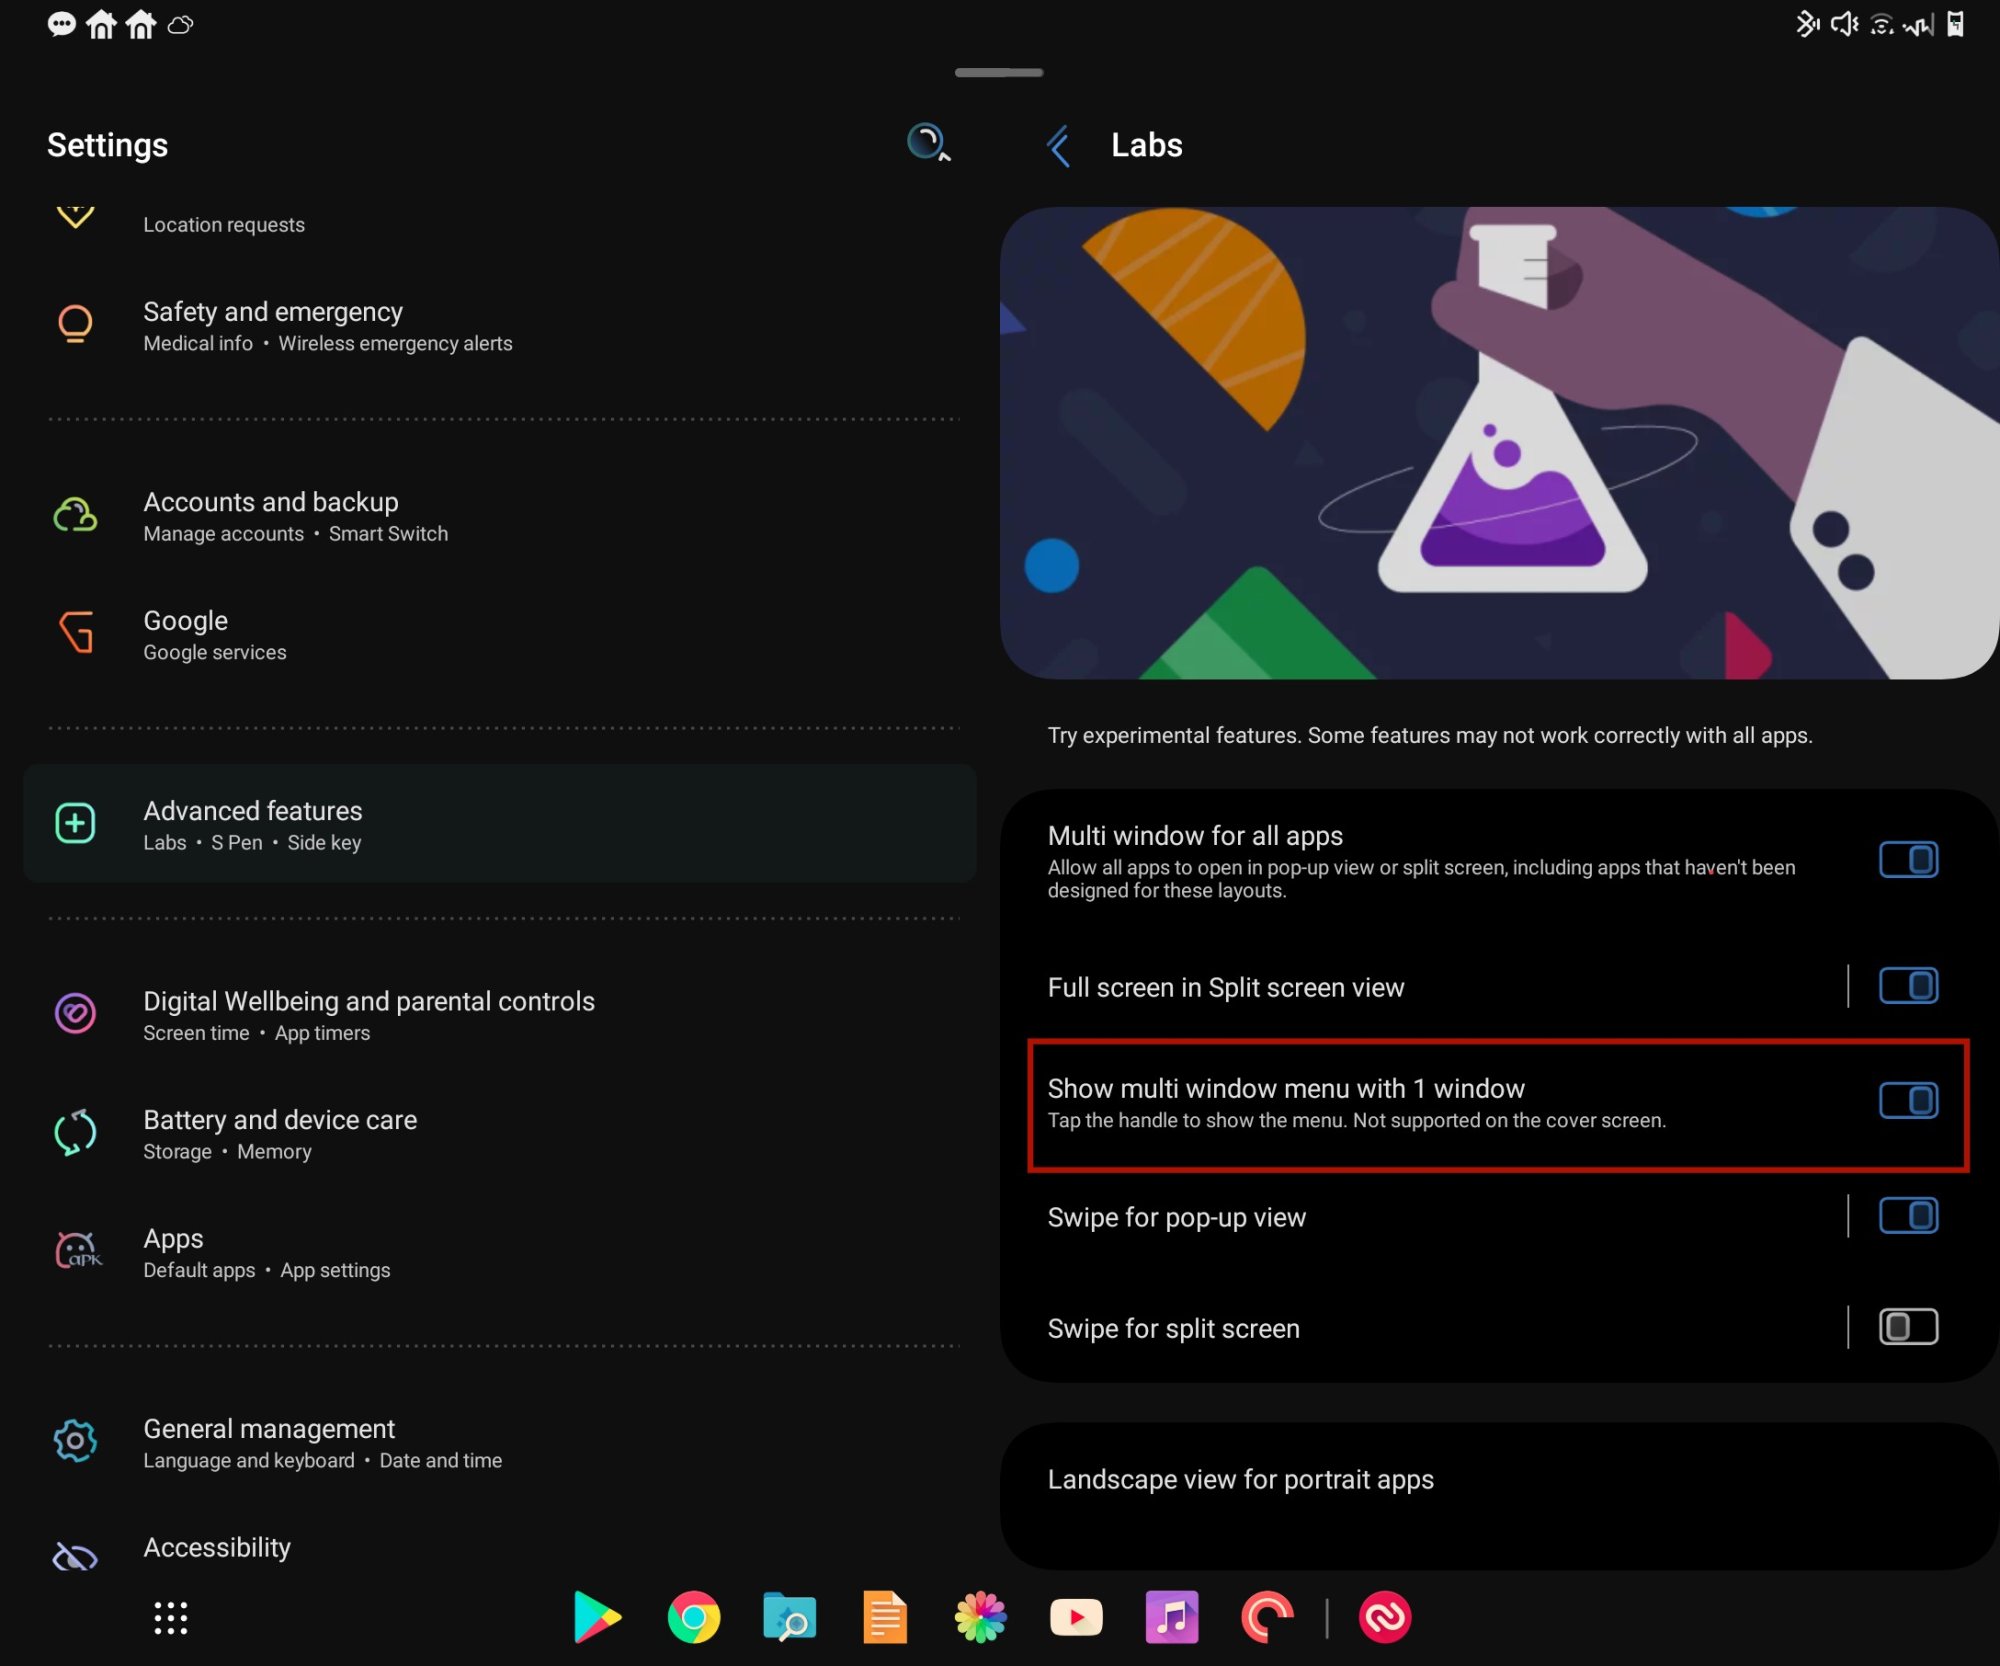
Task: Tap the Advanced features plus icon
Action: click(75, 823)
